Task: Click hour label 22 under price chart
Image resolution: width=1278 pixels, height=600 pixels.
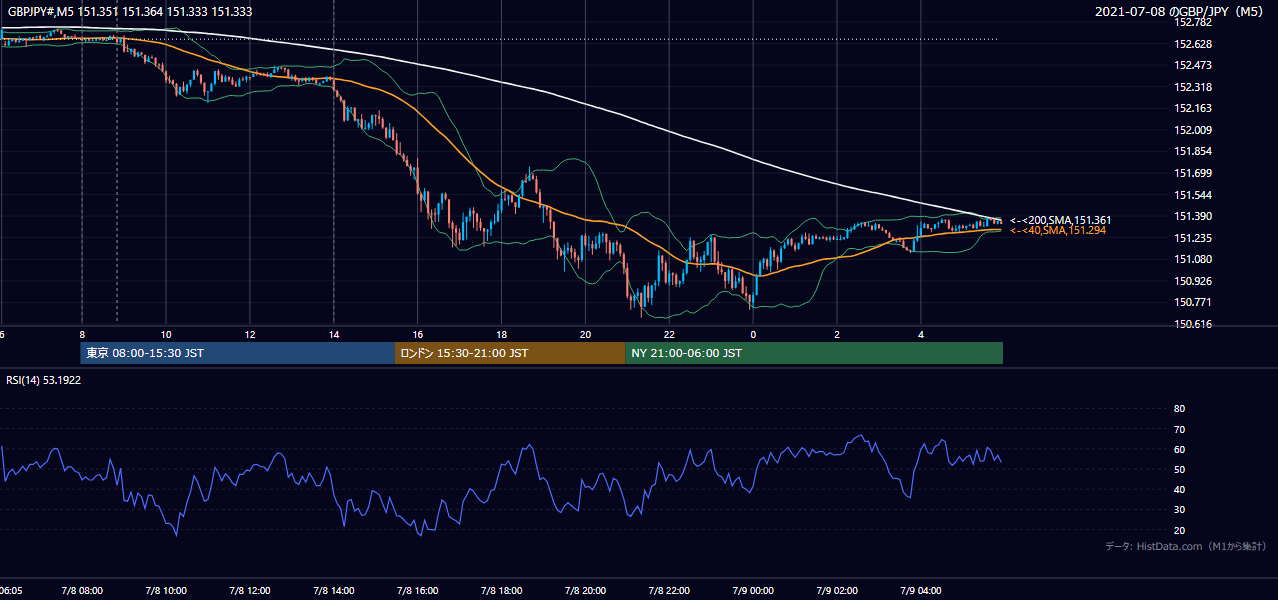Action: coord(670,335)
